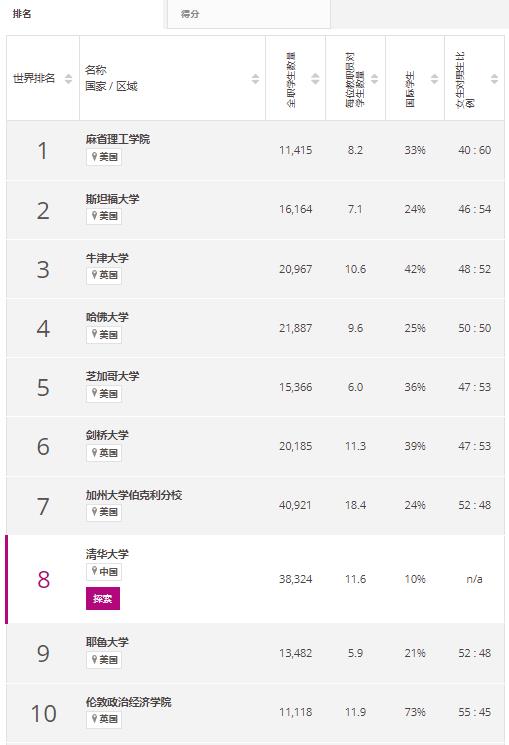
Task: Switch to the 排名 tab
Action: 82,14
